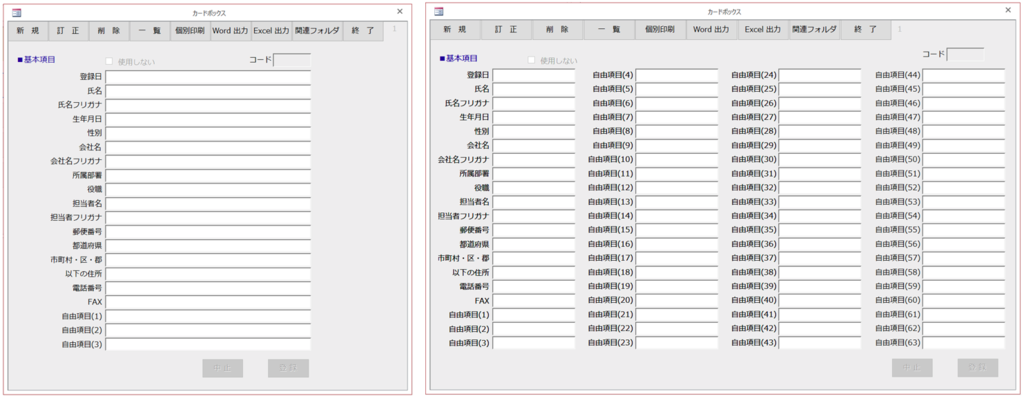This screenshot has height=398, width=1024.
Task: Click the コード field in left window
Action: [292, 60]
